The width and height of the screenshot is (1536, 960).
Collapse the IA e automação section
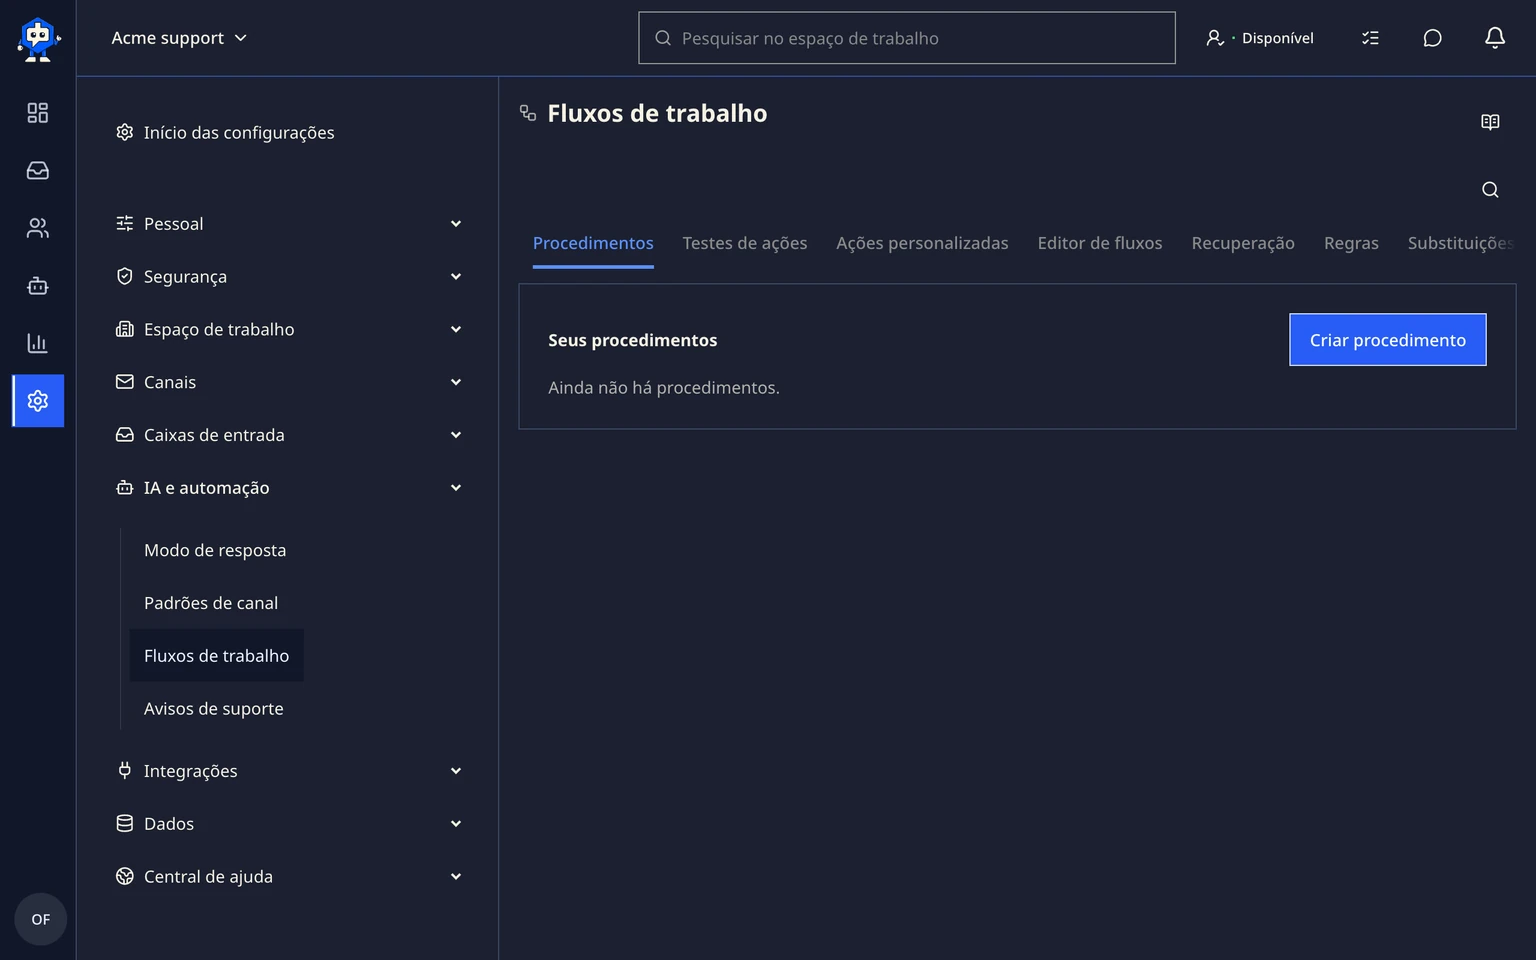click(x=289, y=488)
